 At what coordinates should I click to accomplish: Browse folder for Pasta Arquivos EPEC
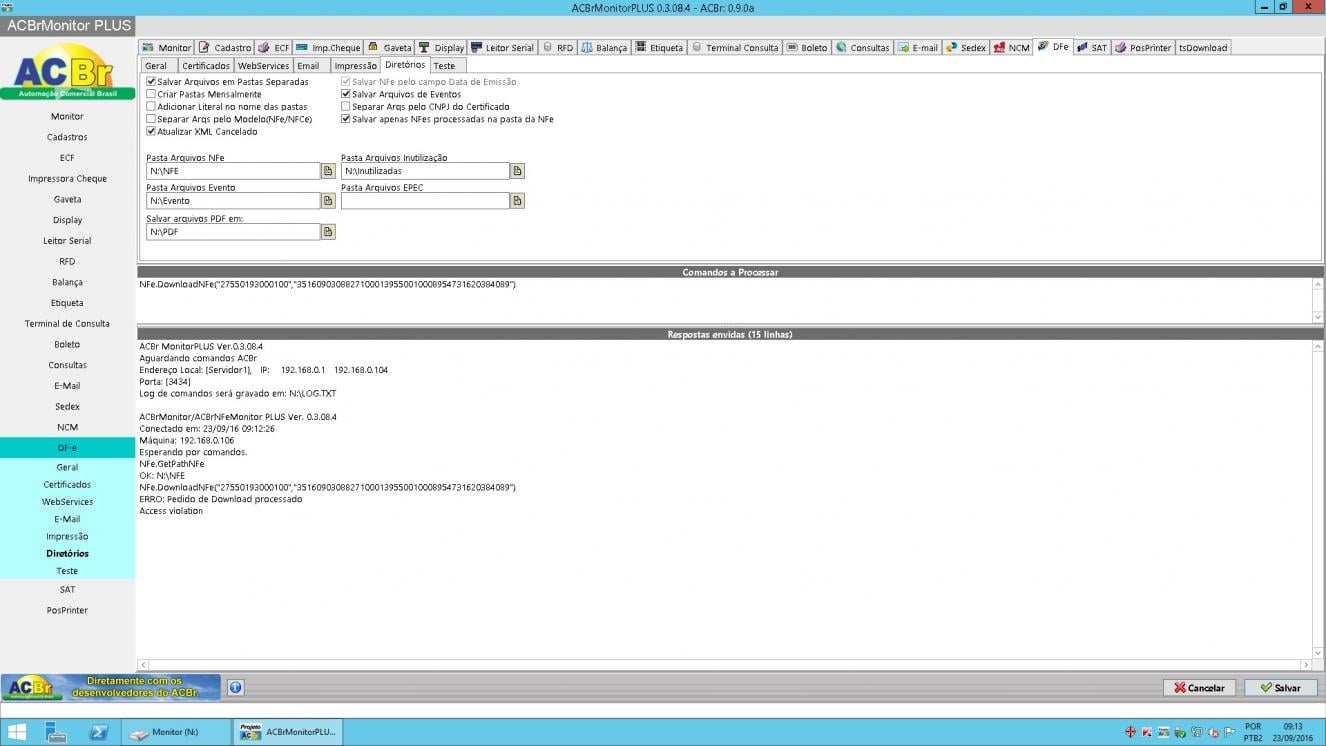(517, 201)
